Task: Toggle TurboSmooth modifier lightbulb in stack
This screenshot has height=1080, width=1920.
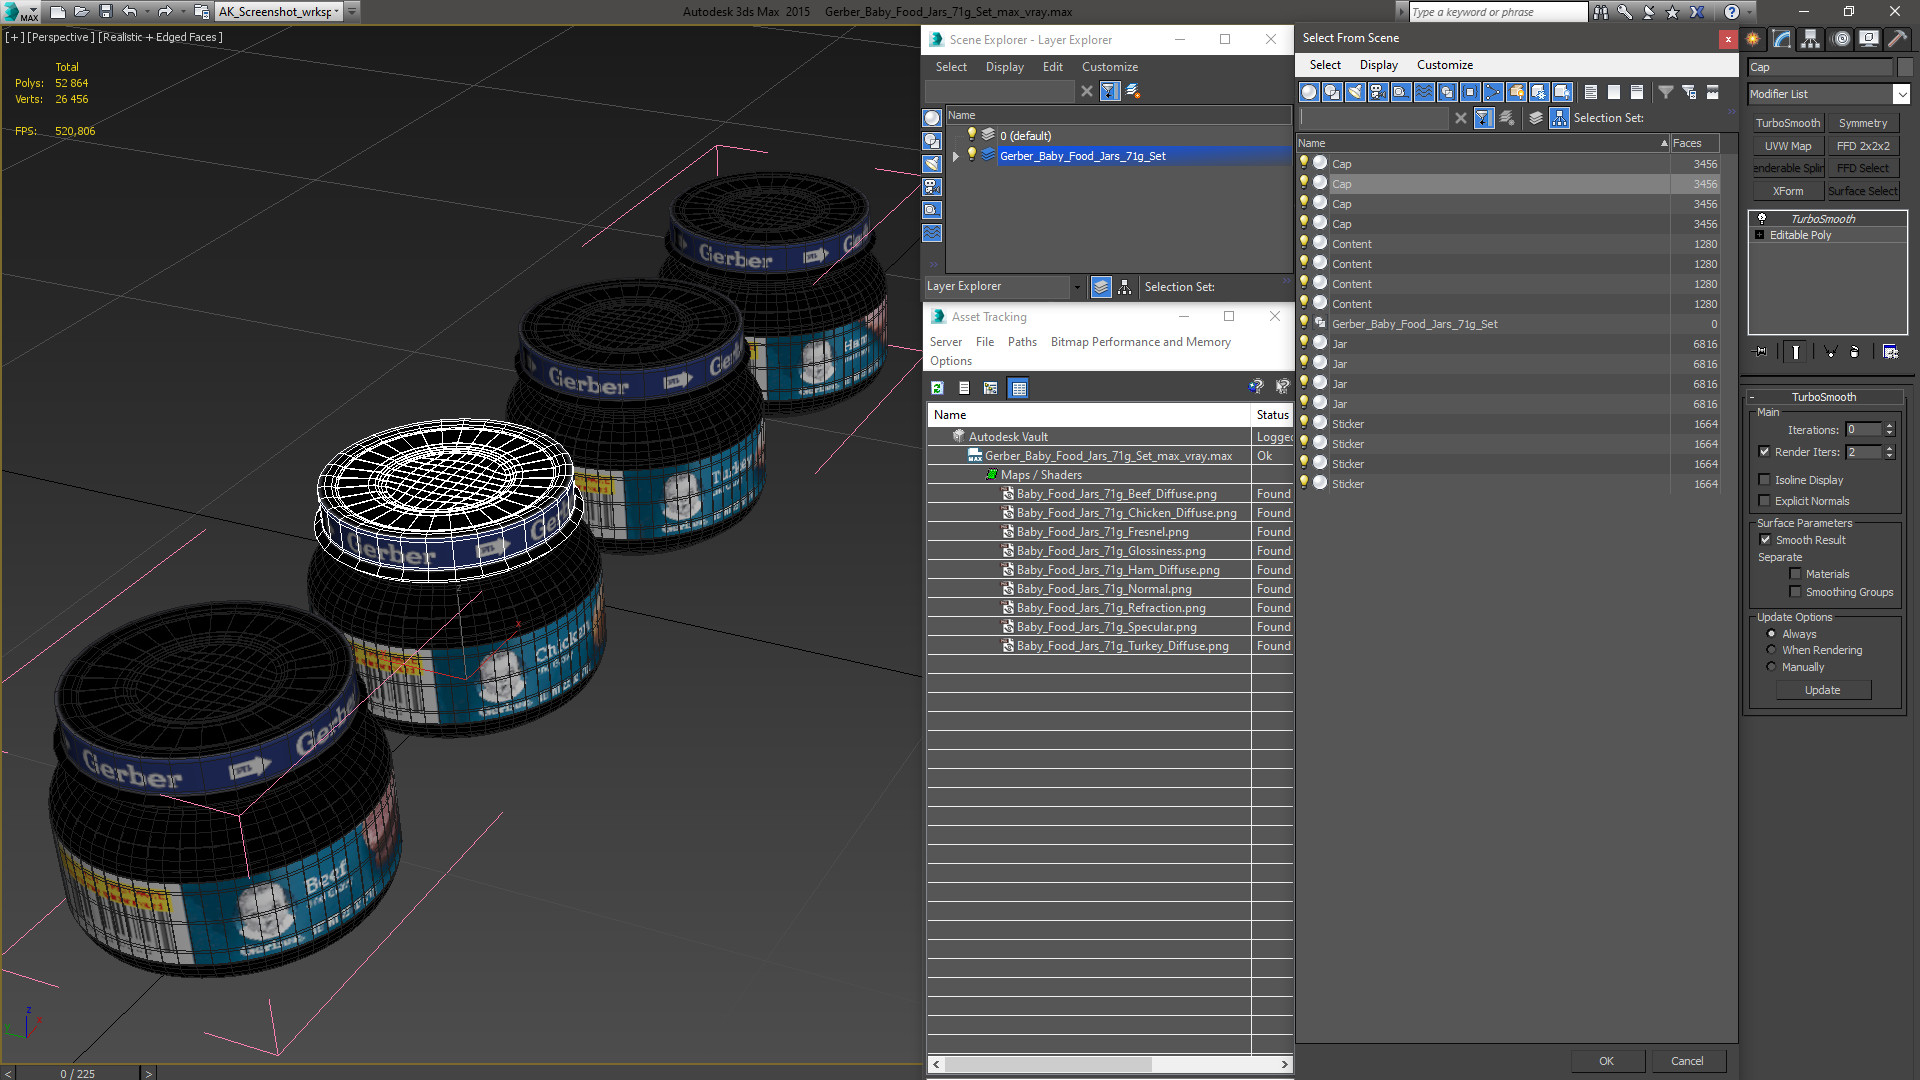Action: [x=1762, y=218]
